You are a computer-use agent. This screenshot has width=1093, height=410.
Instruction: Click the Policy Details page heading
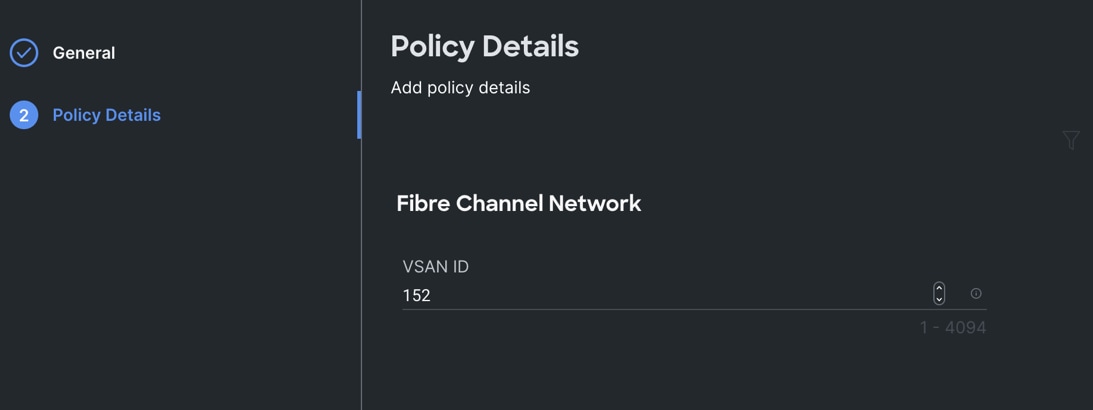[x=484, y=46]
